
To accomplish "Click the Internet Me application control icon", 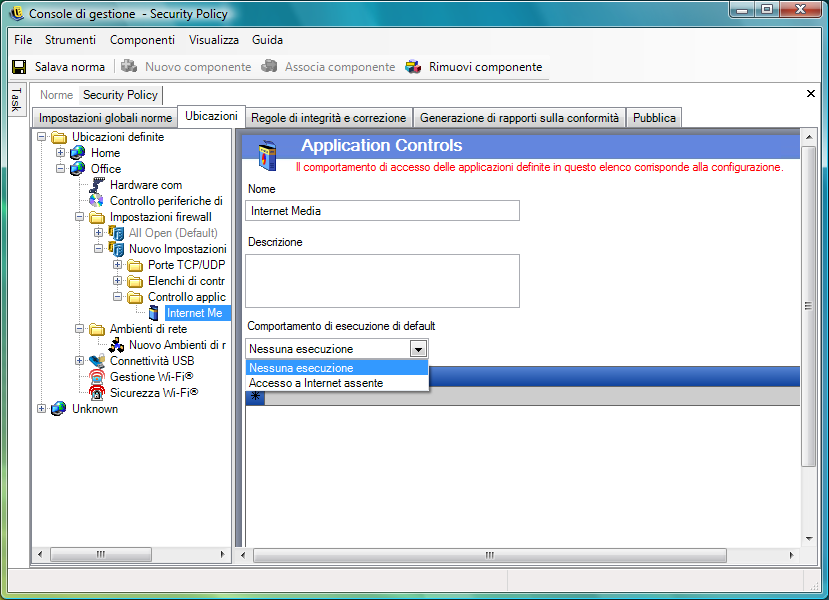I will 154,313.
